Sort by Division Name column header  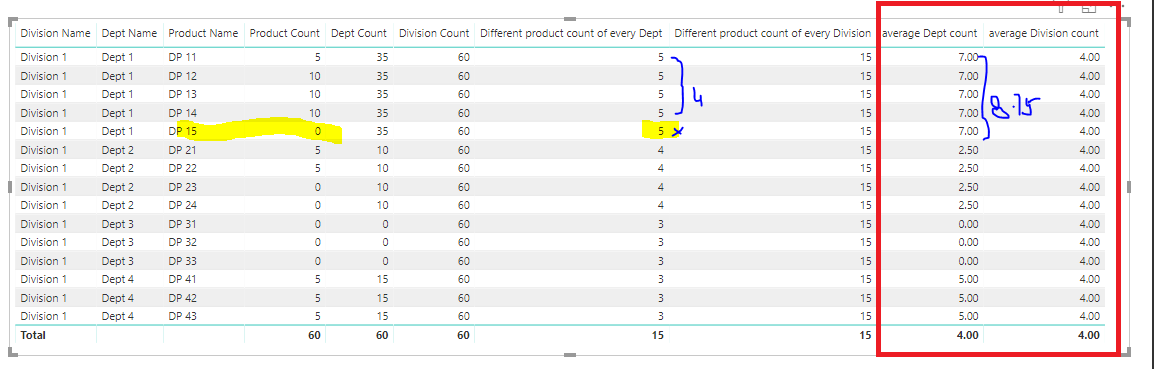coord(55,33)
